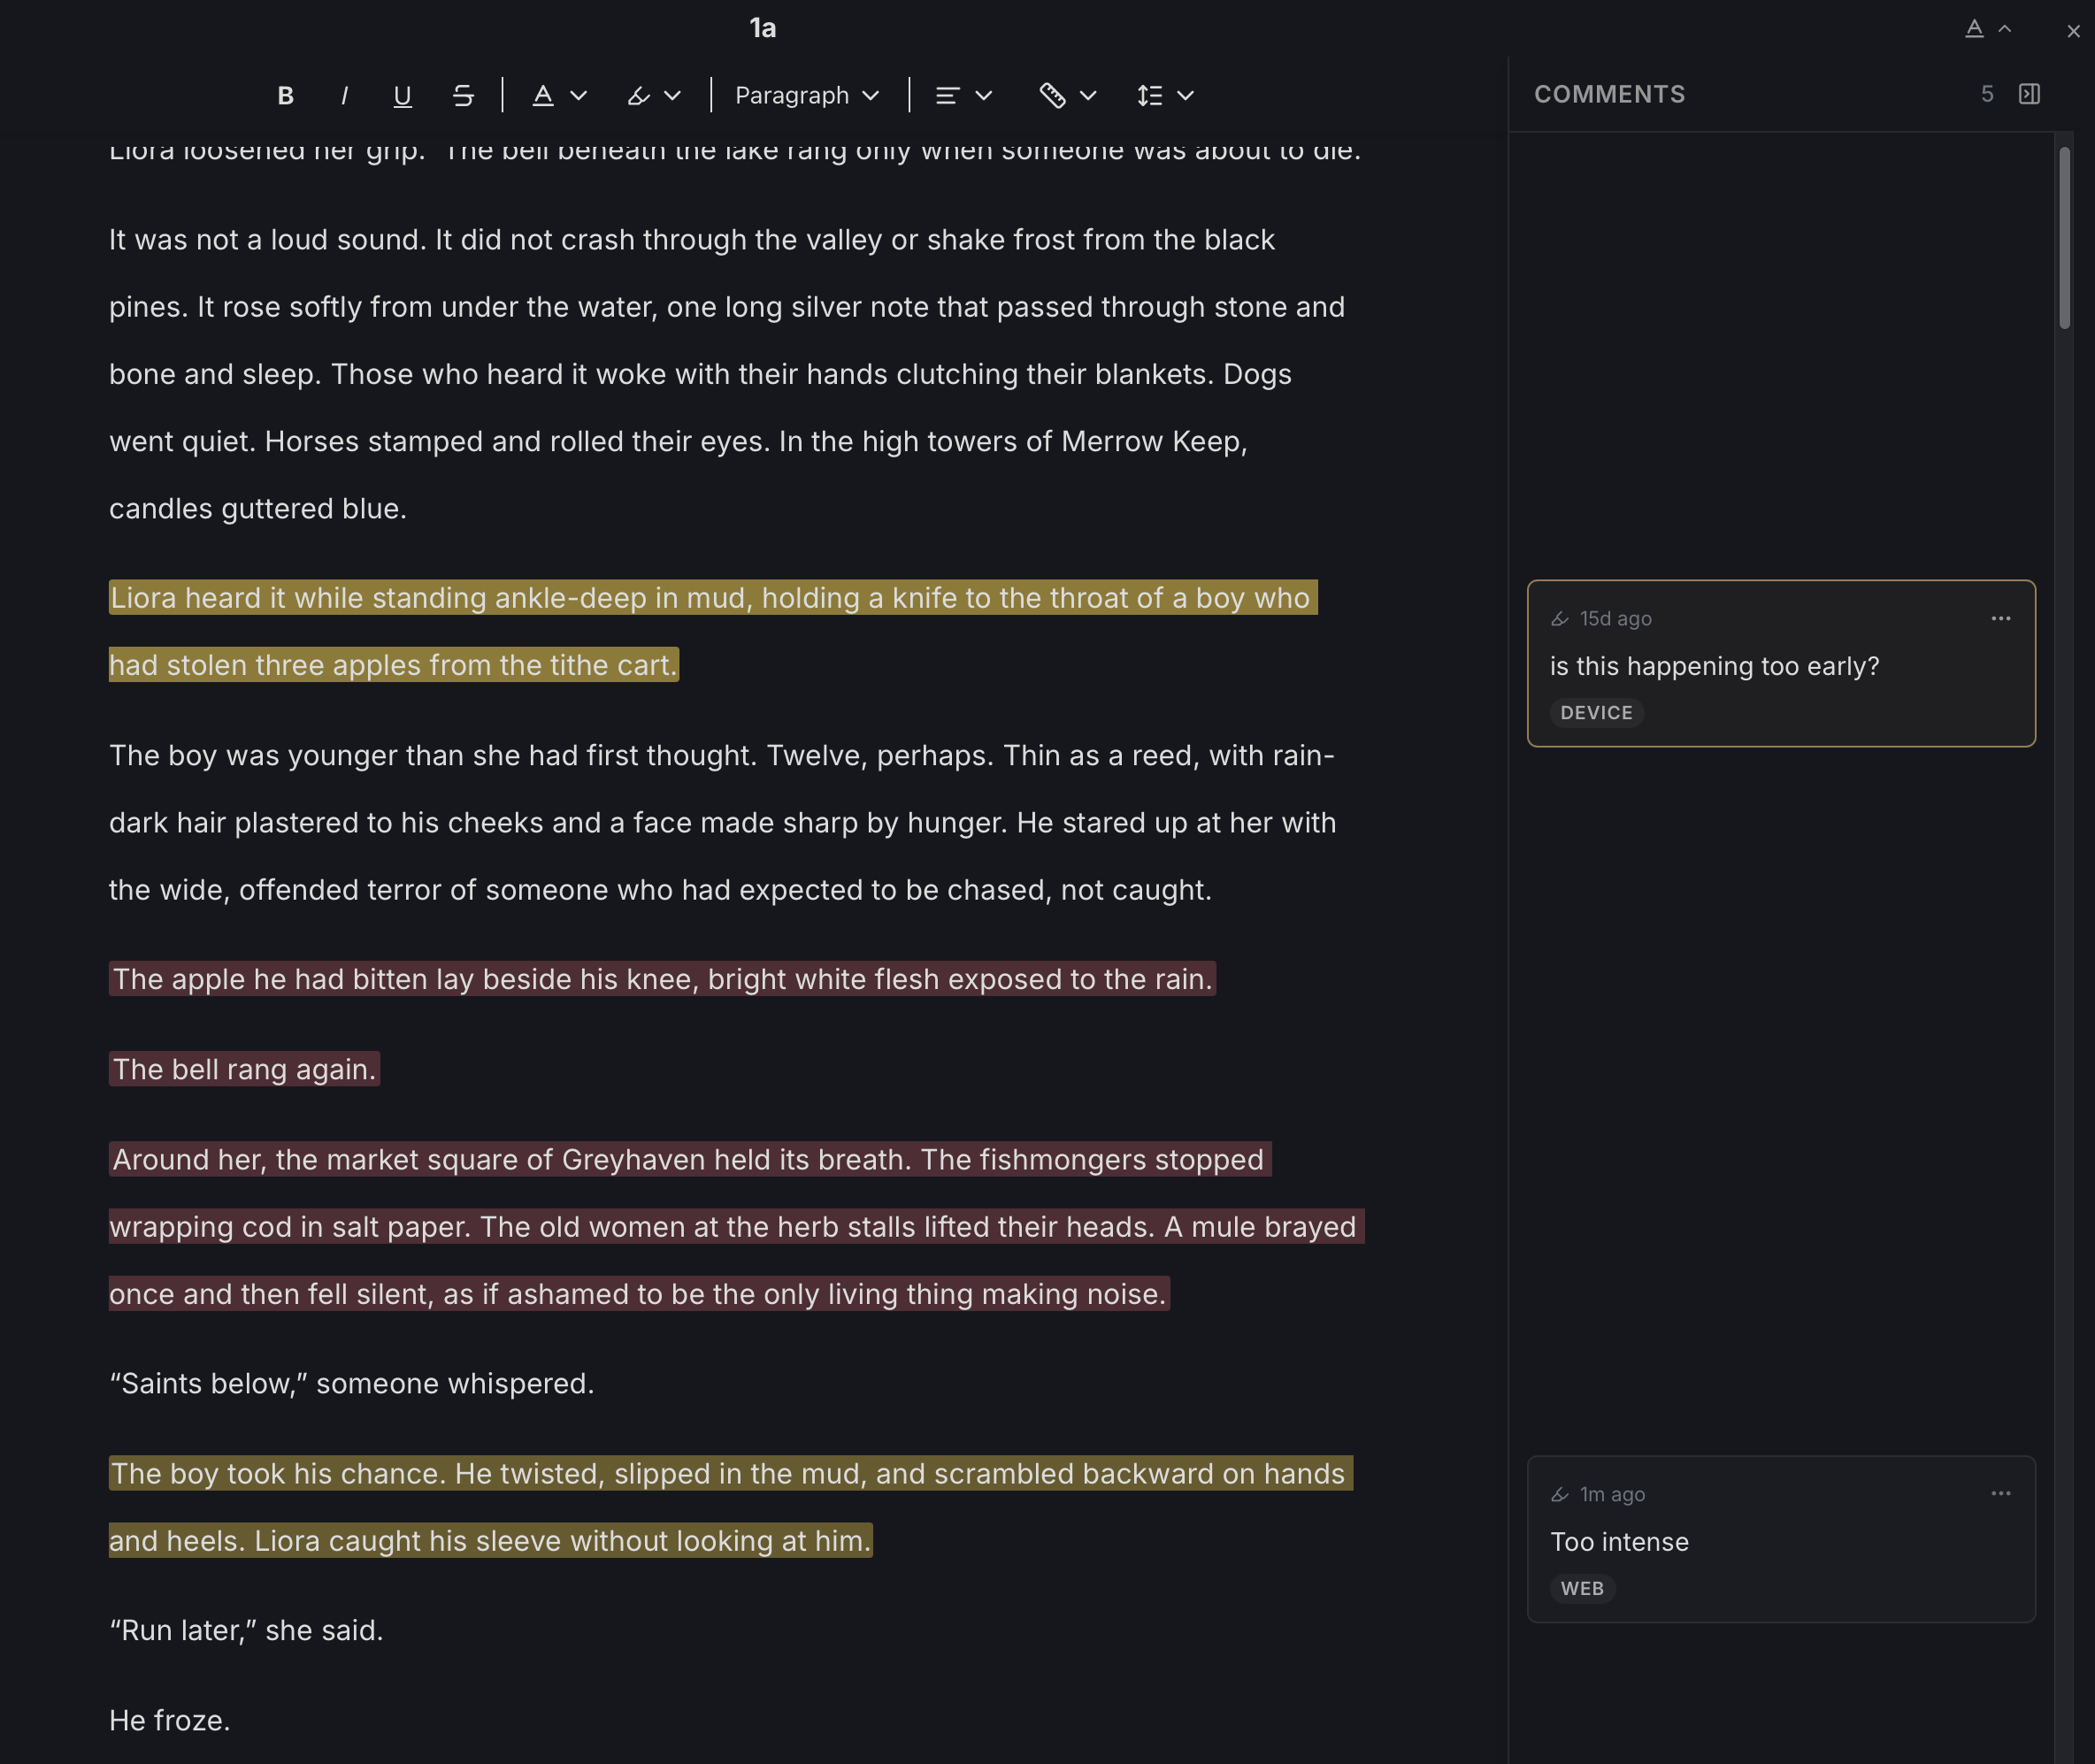Click the text alignment icon

947,95
